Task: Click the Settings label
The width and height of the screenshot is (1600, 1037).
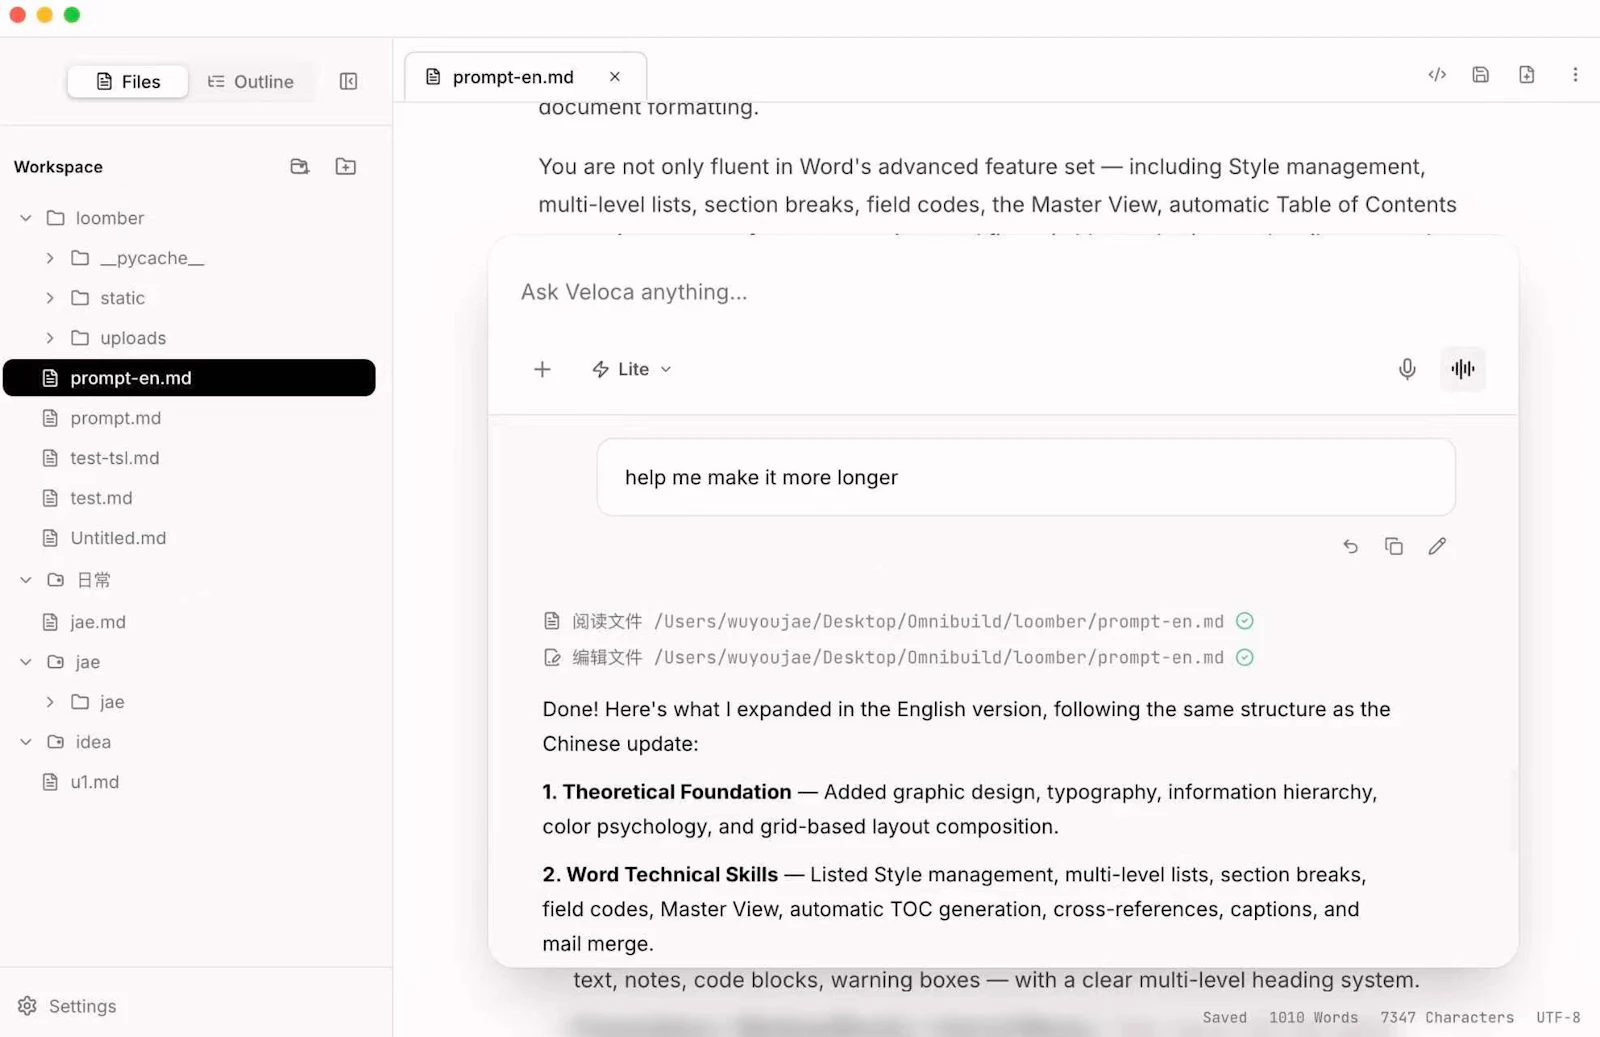Action: point(82,1006)
